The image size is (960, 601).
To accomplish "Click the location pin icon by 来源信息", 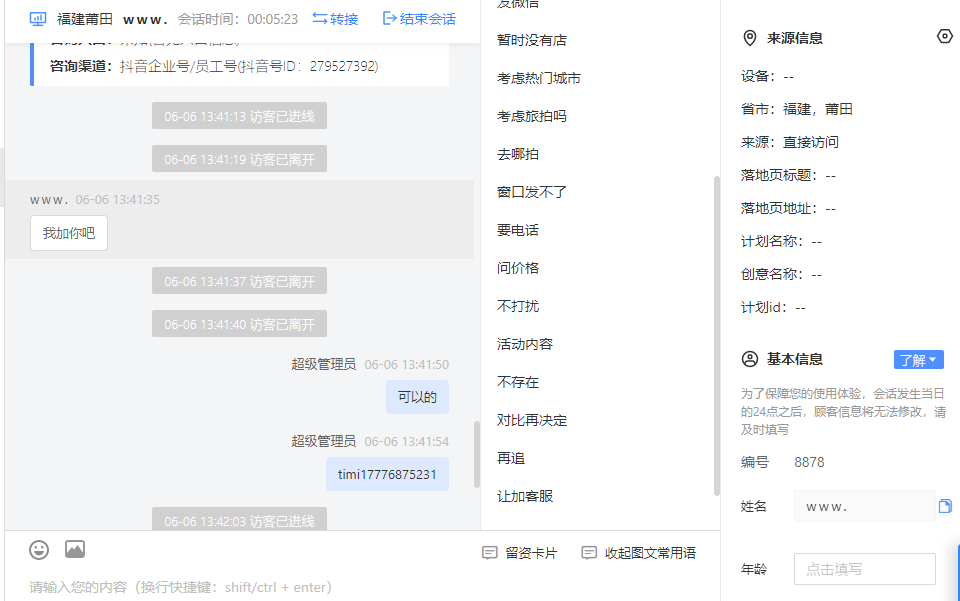I will click(749, 38).
